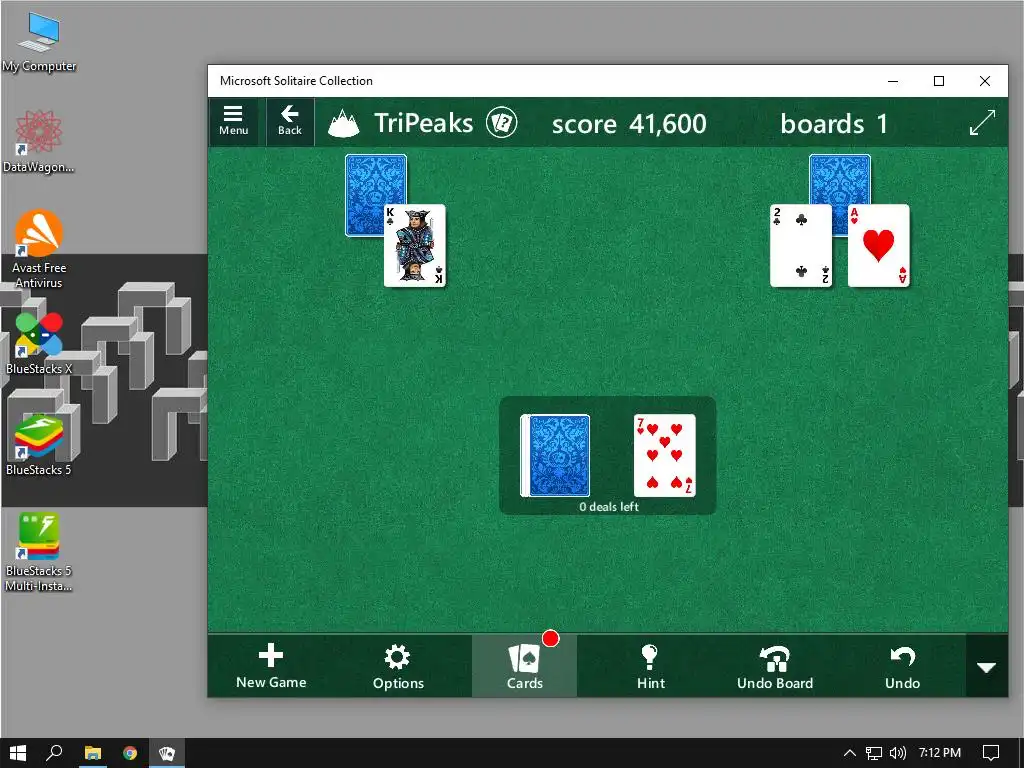
Task: Open File Explorer from taskbar
Action: click(93, 753)
